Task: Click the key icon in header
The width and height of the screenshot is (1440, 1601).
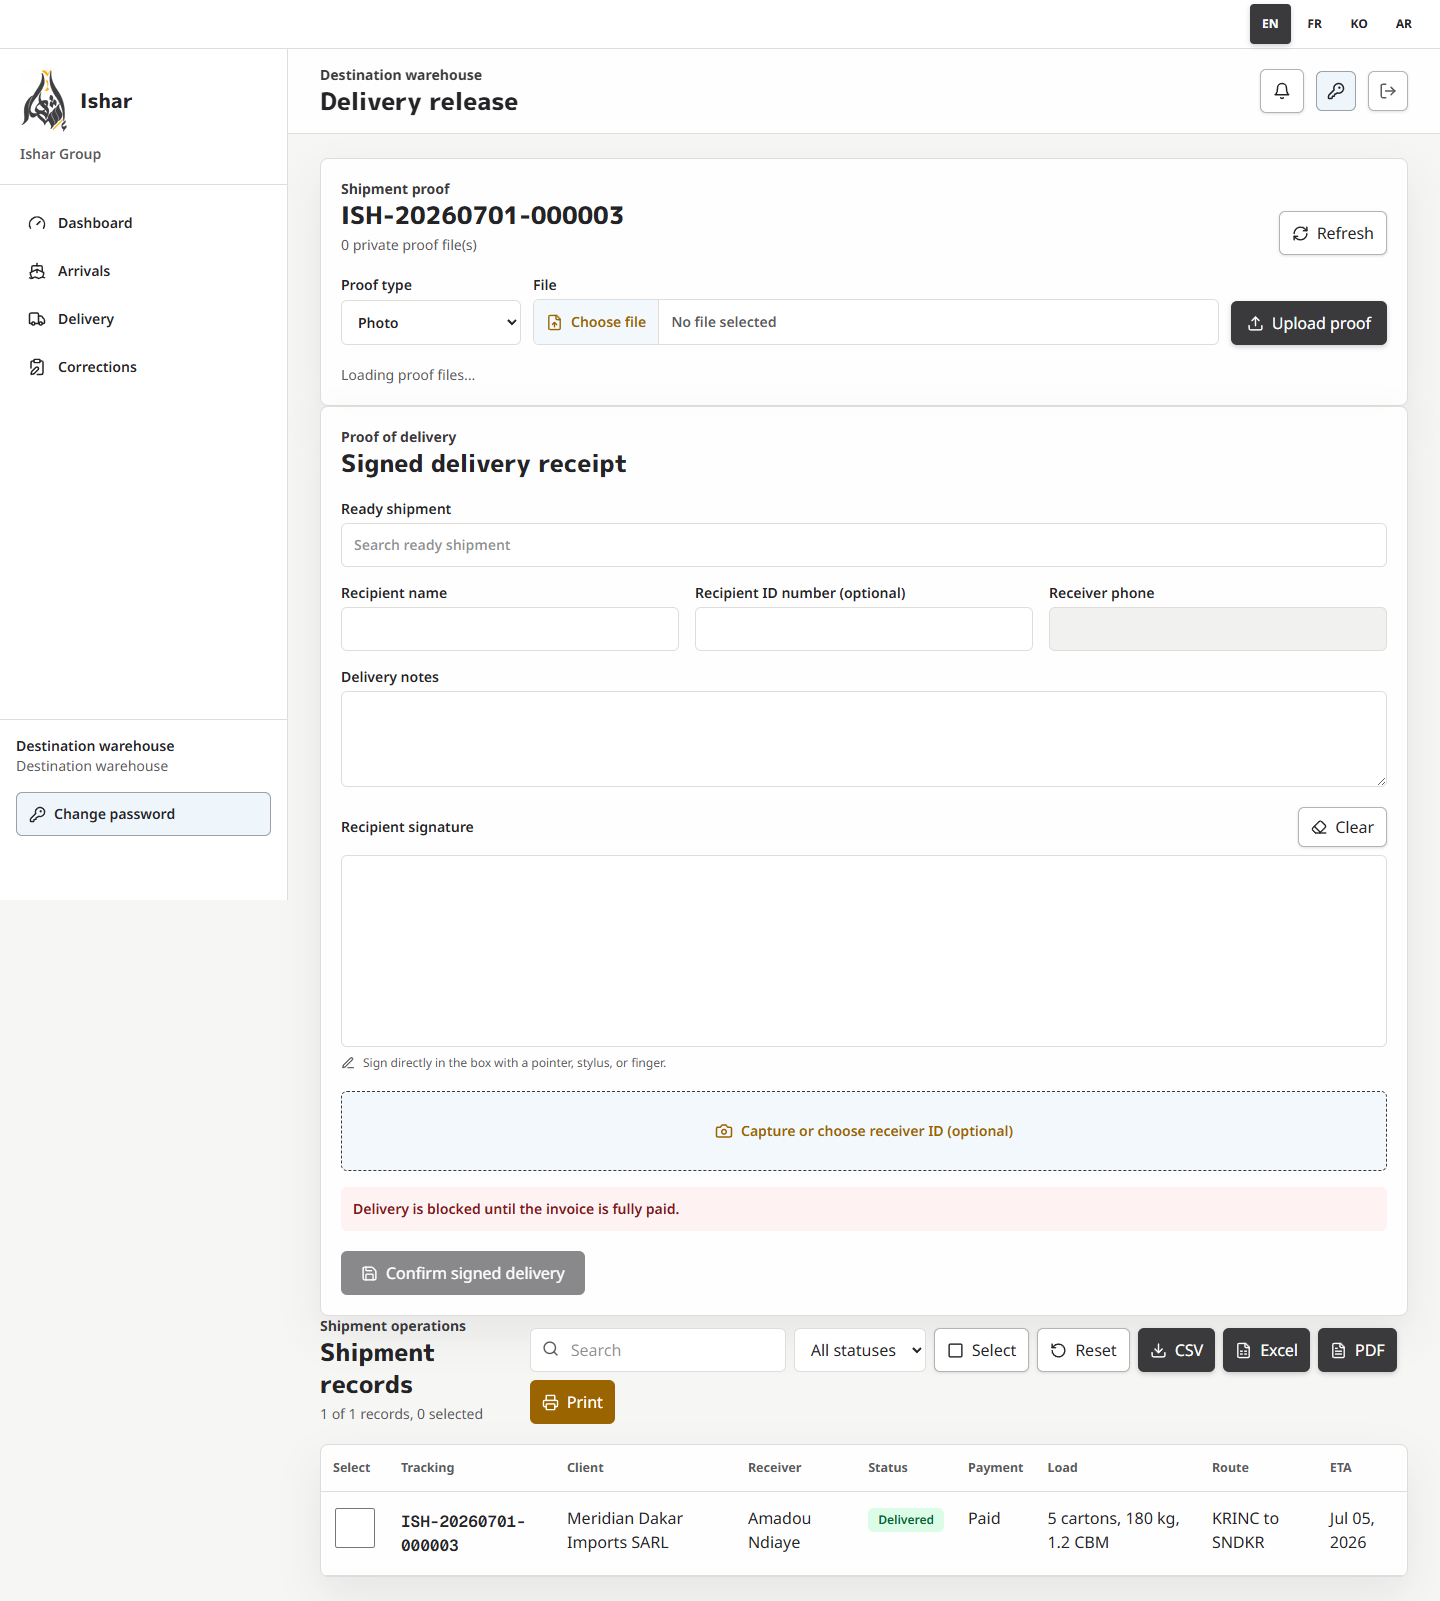Action: (1335, 91)
